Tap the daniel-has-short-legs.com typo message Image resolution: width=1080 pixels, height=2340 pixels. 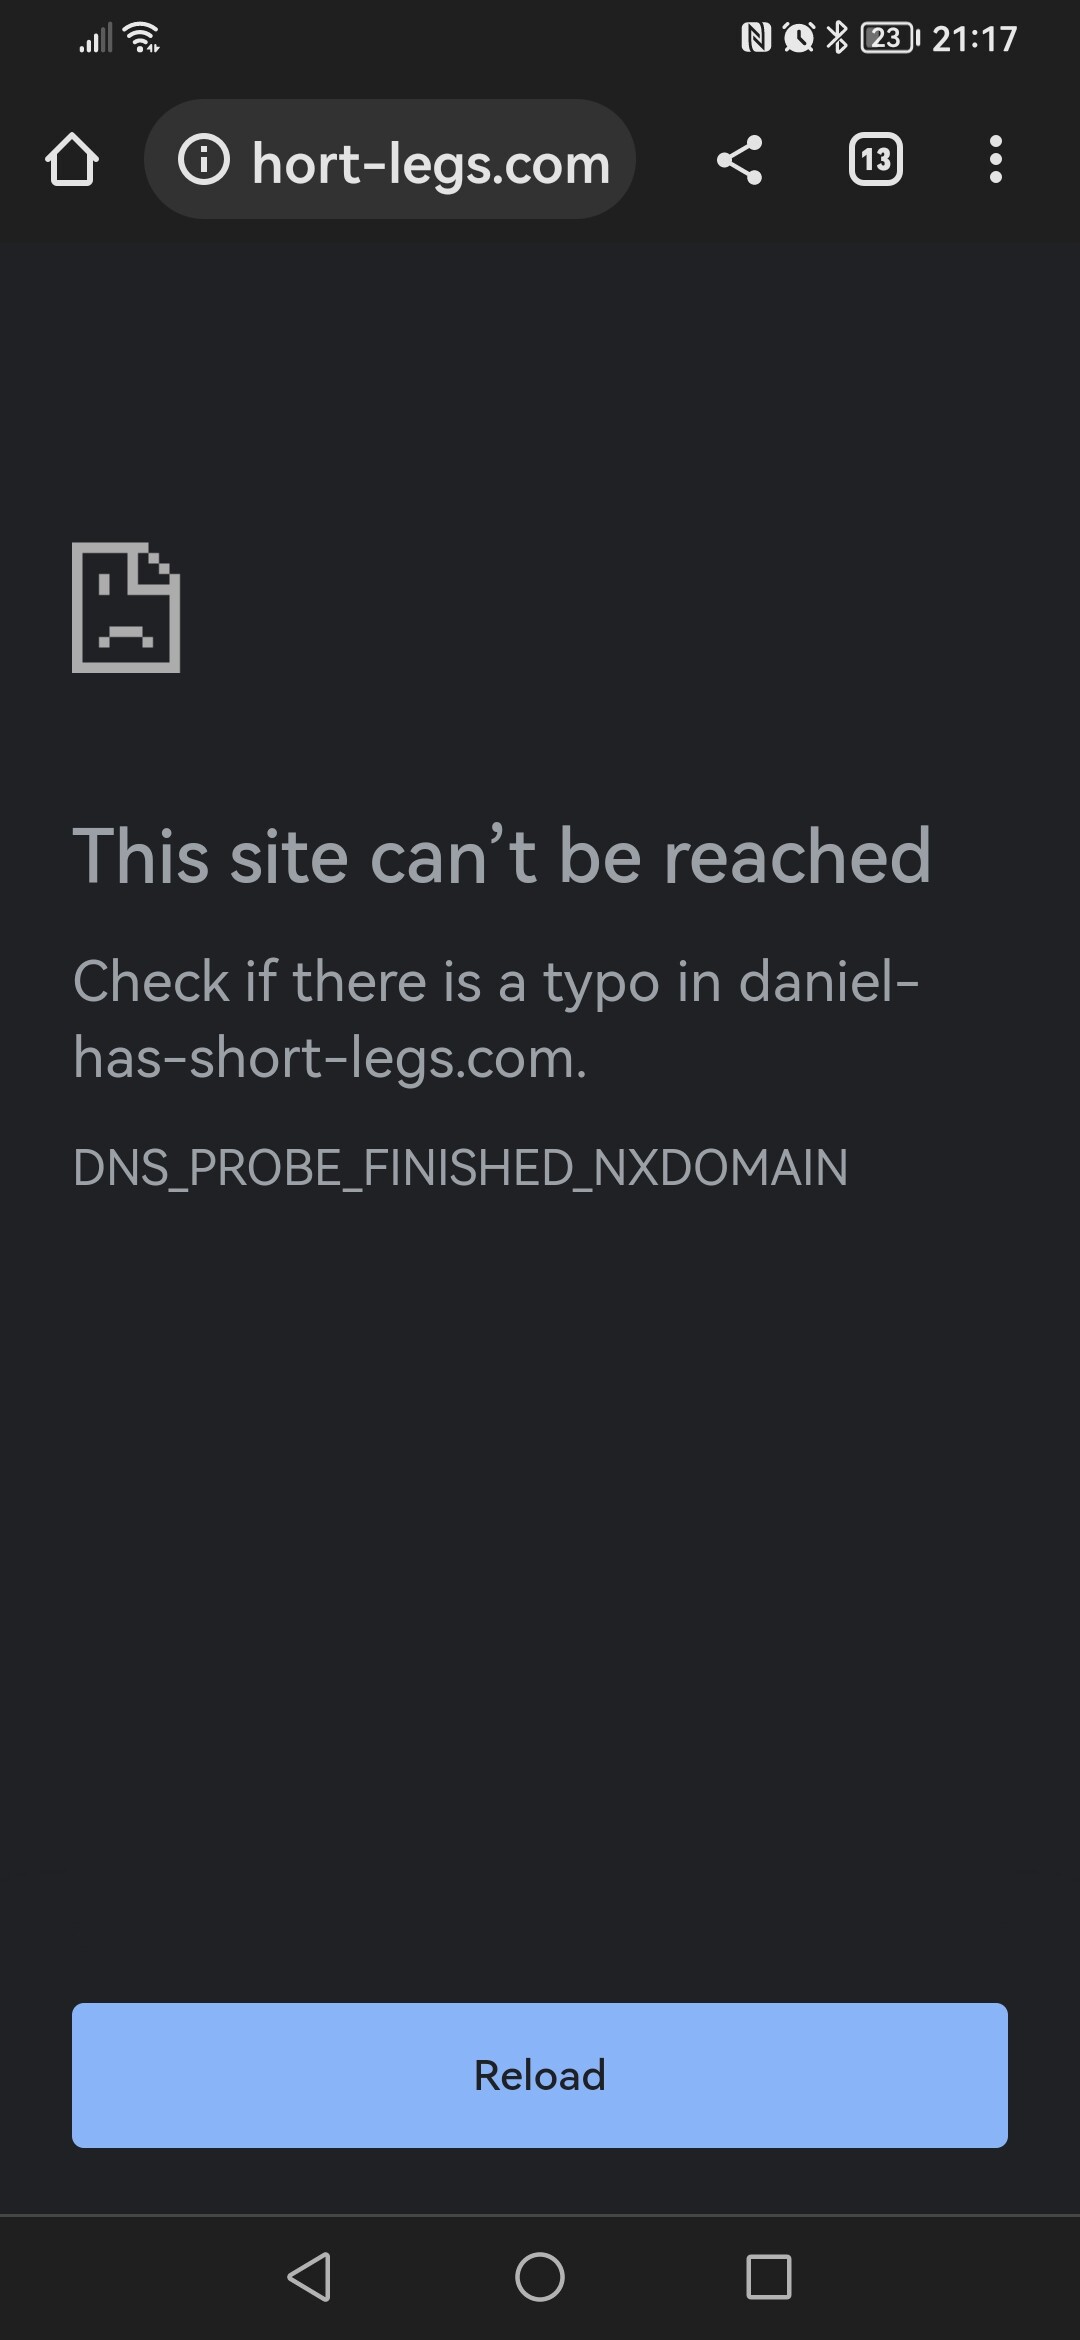pos(496,1019)
